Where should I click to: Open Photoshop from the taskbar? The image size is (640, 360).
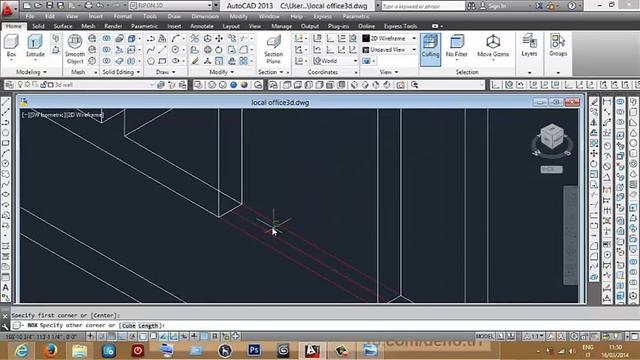coord(254,350)
